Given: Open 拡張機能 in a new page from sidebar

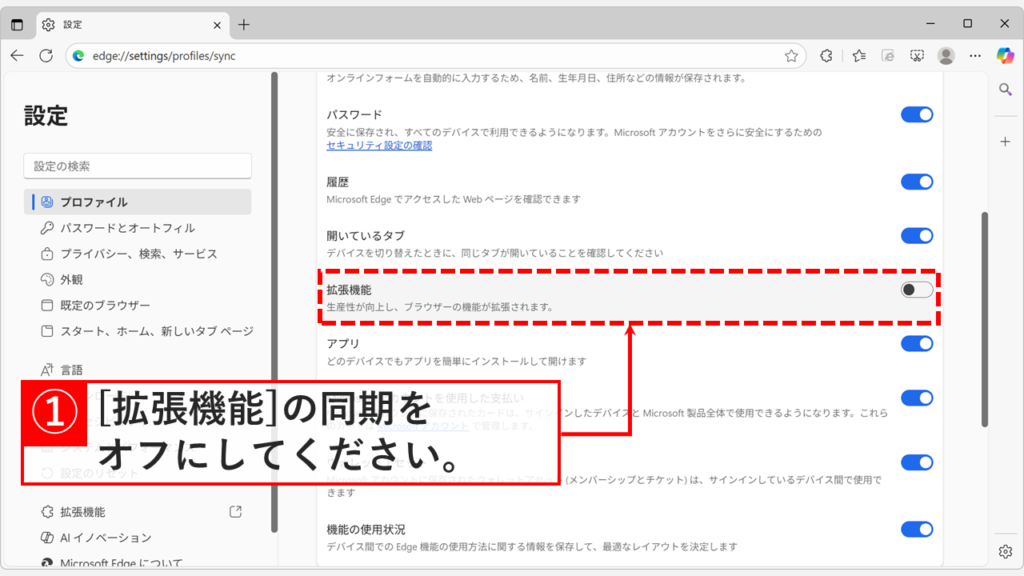Looking at the screenshot, I should (234, 511).
